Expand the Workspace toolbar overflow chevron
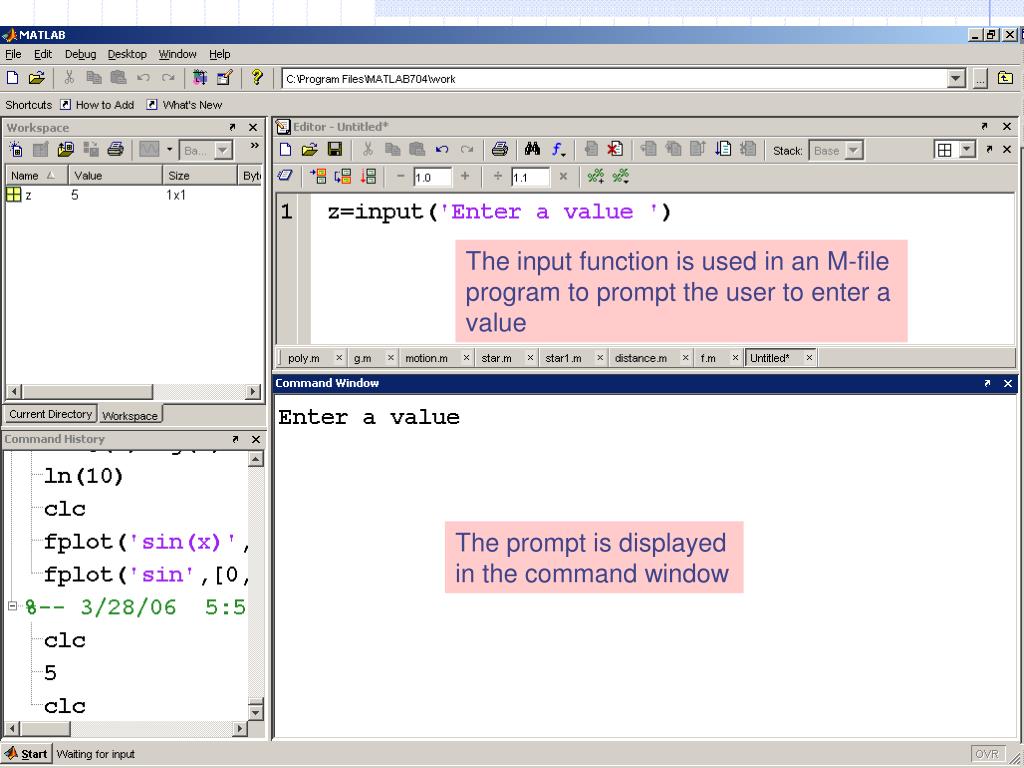This screenshot has height=768, width=1024. pos(254,146)
